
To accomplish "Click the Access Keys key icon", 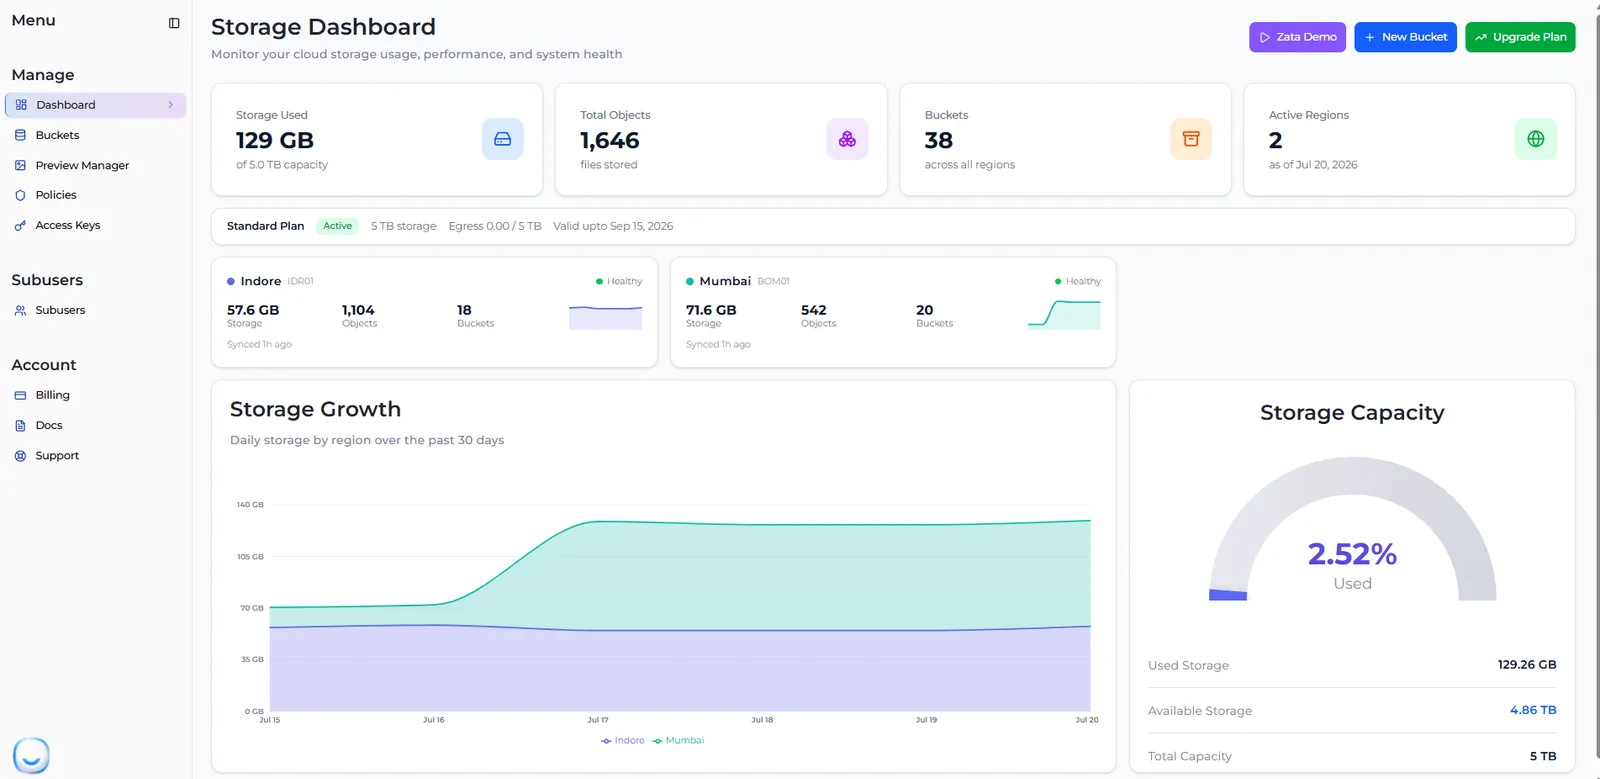I will pos(20,225).
